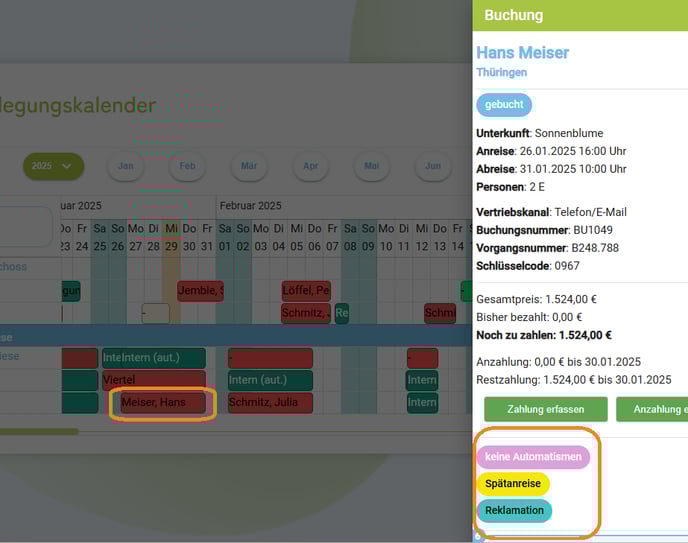Open the Hans Meiser guest link

523,53
